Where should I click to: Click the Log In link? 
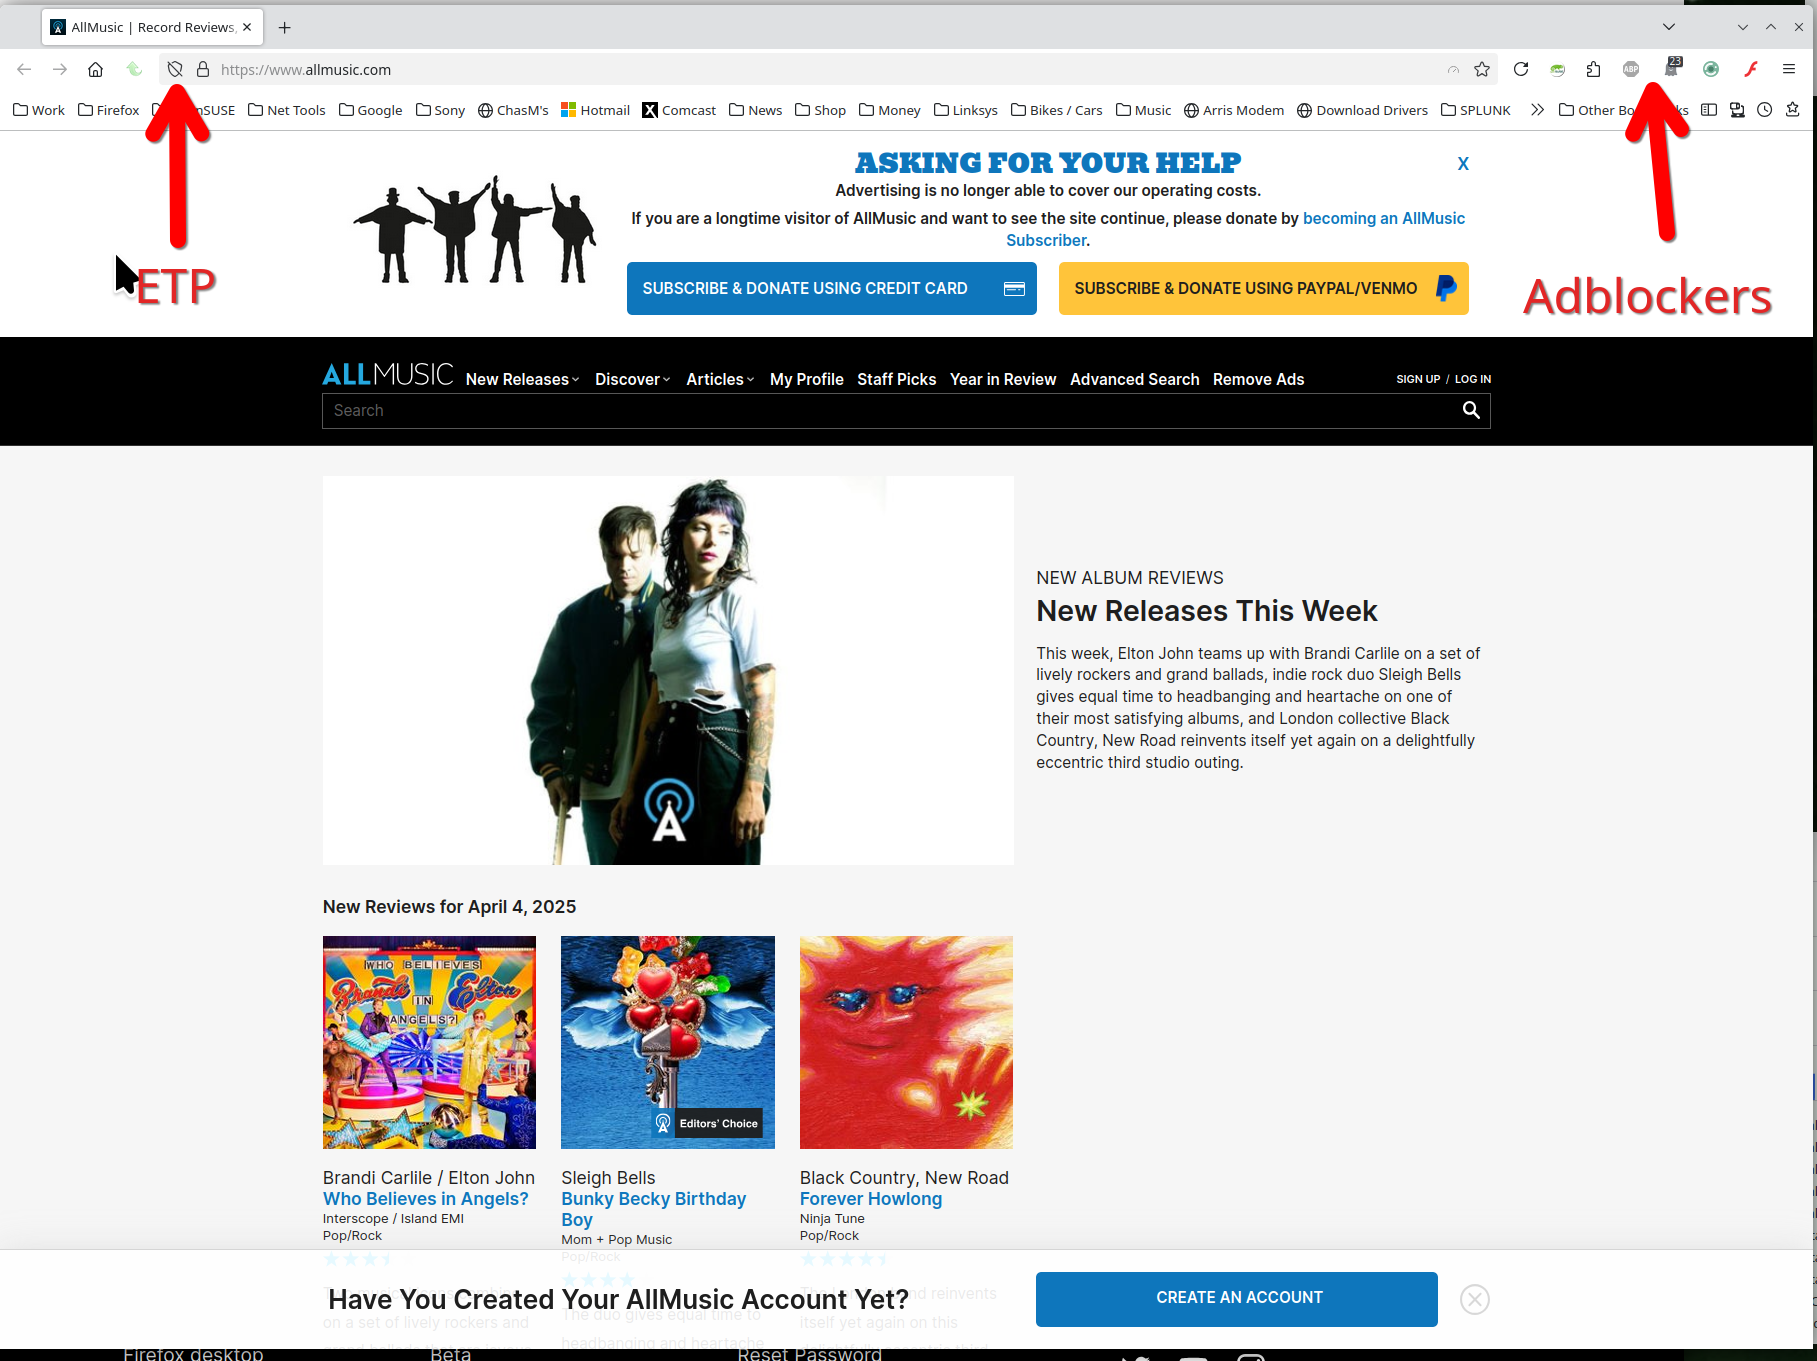1473,379
